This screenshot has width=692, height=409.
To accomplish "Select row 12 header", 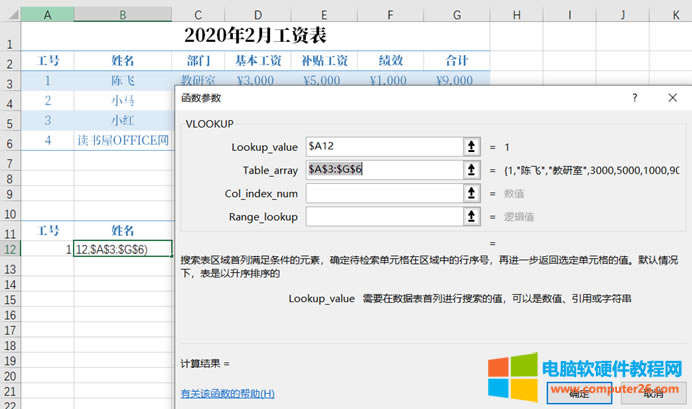I will pyautogui.click(x=10, y=249).
